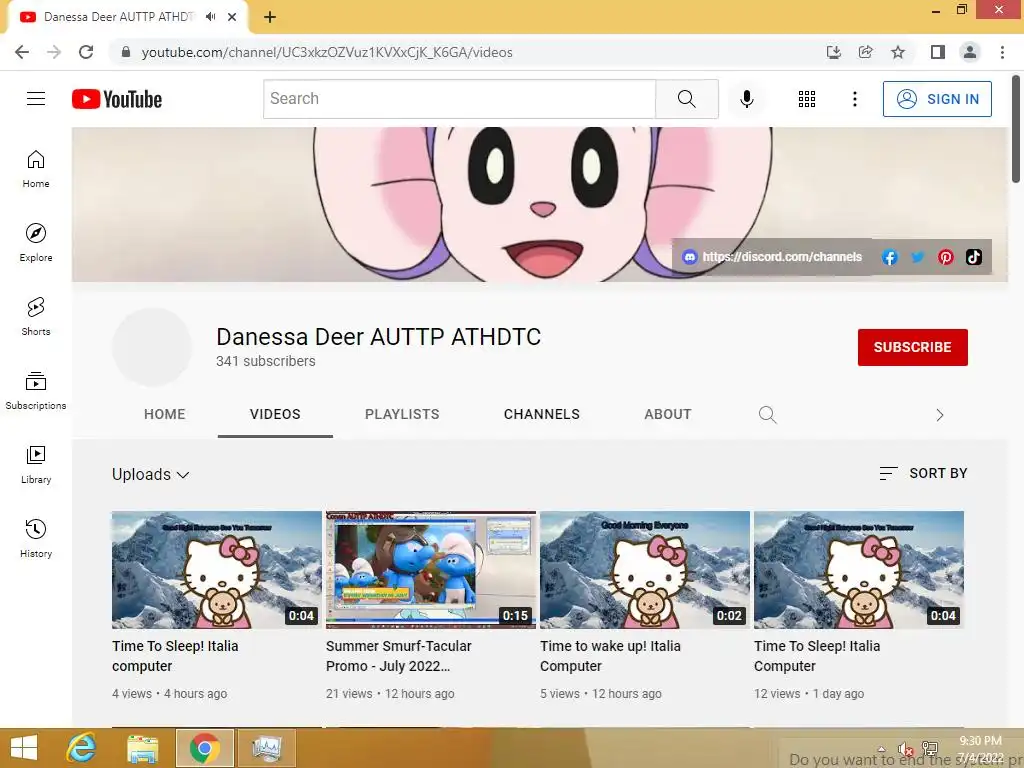Click the magnifier search button
The image size is (1024, 768).
[686, 99]
